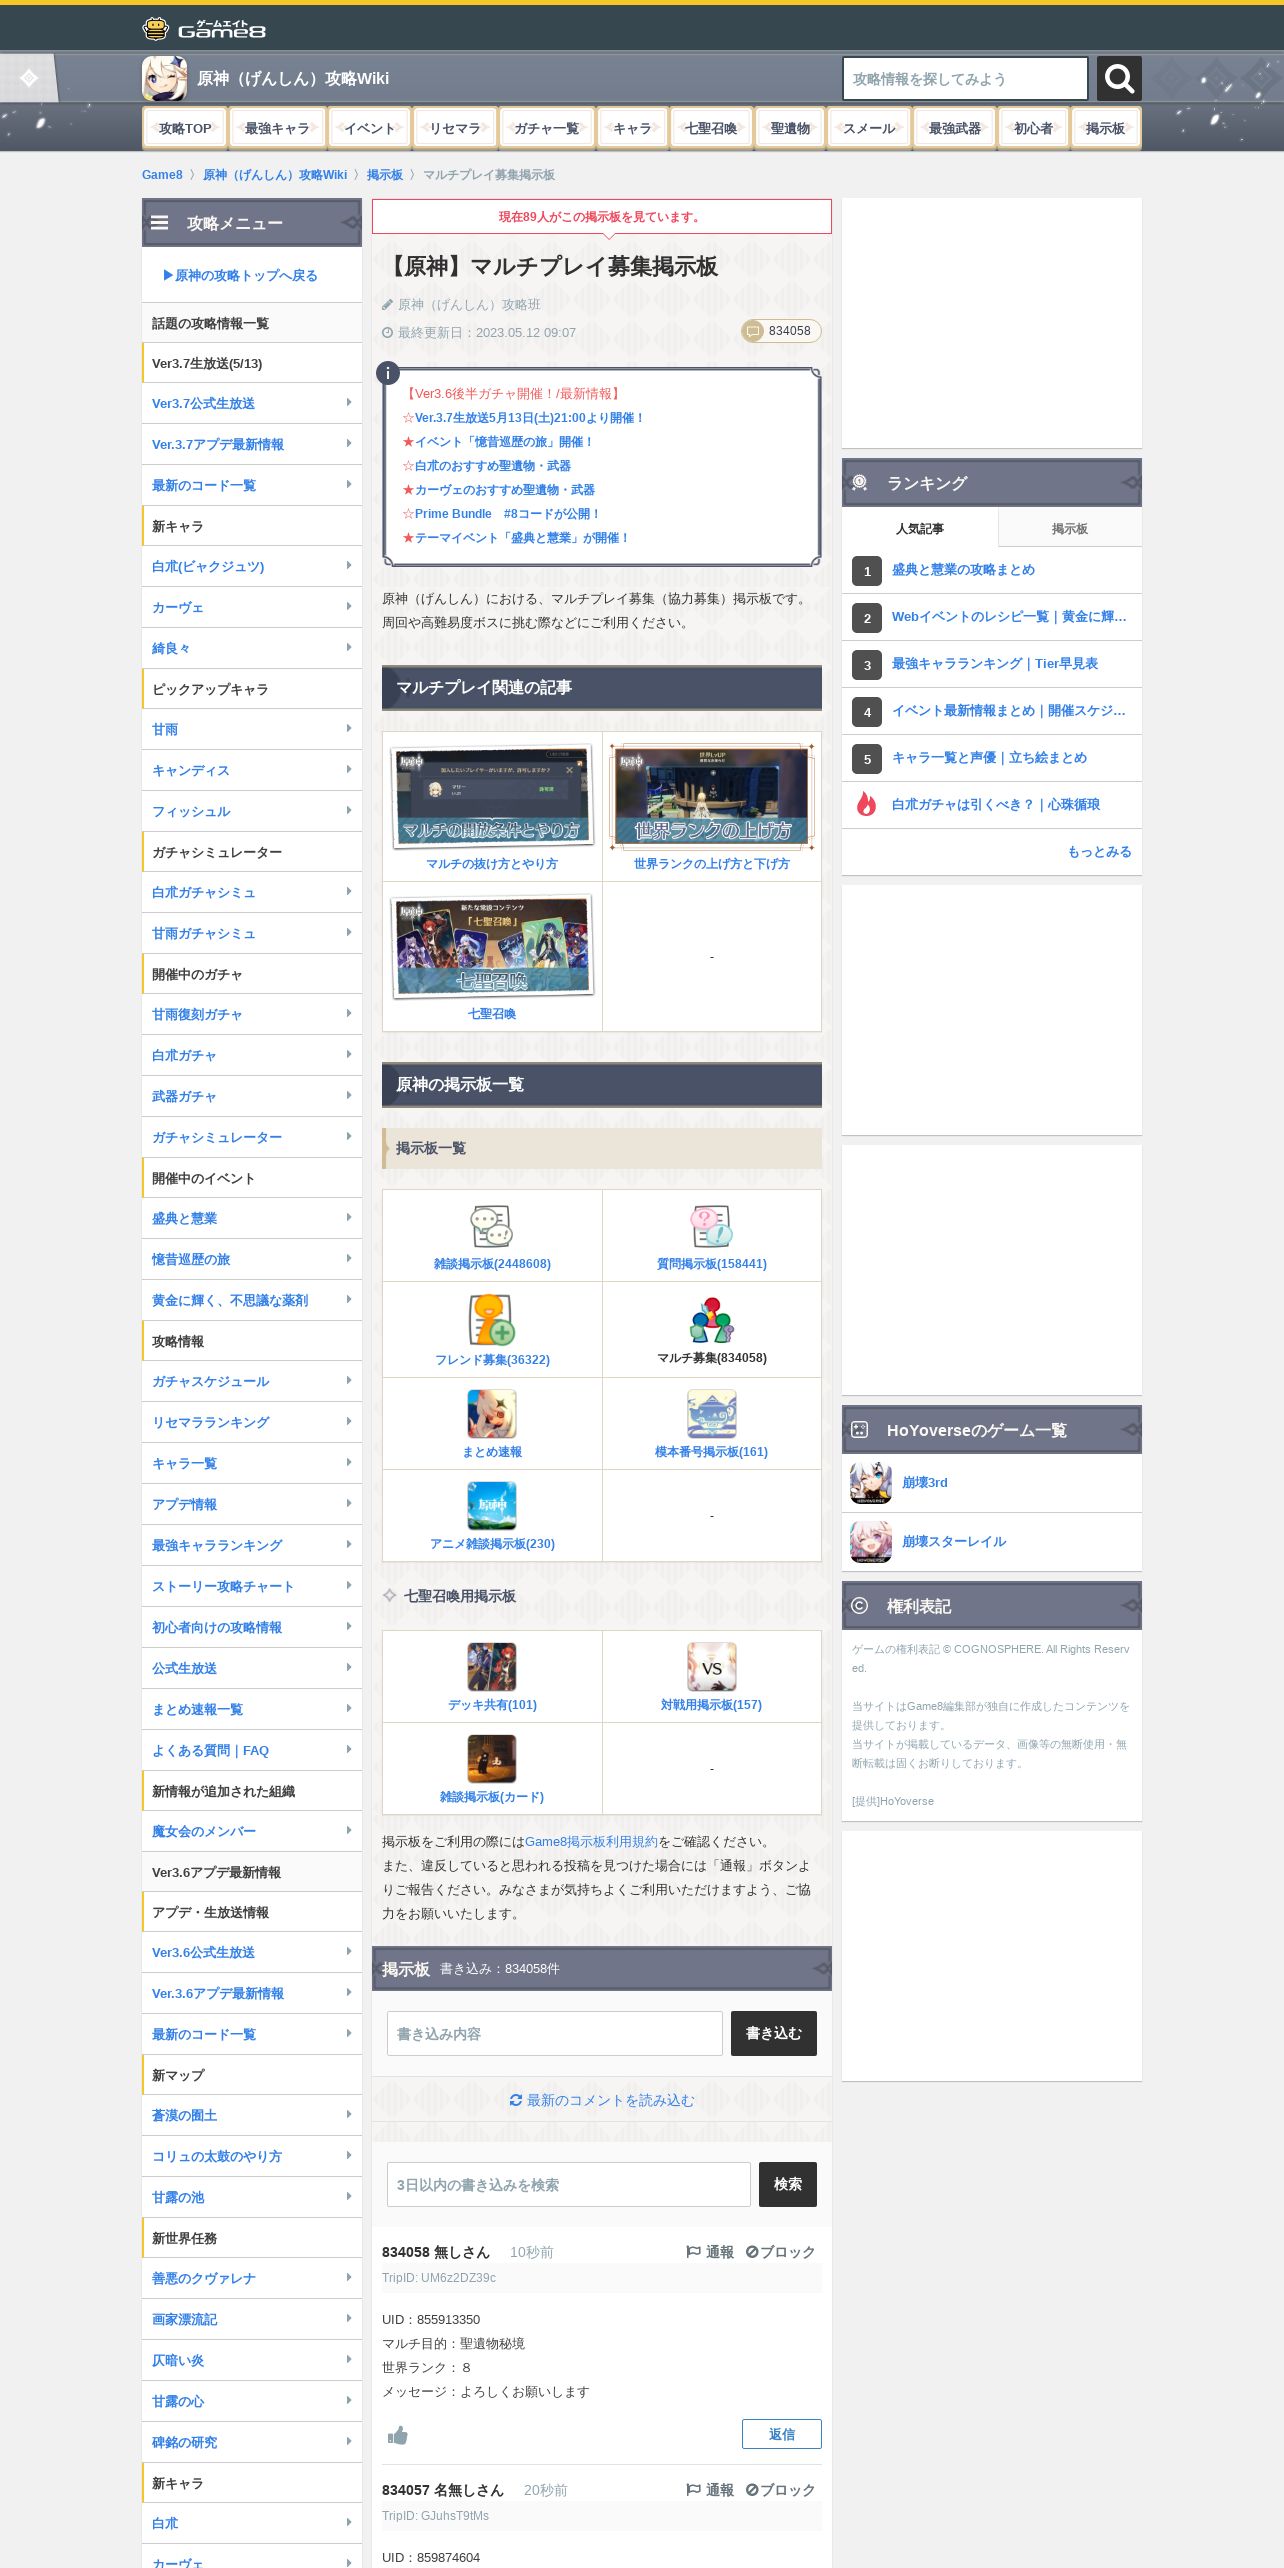The image size is (1284, 2568).
Task: Expand the よくある質問｜FAQ sidebar arrow
Action: (x=349, y=1749)
